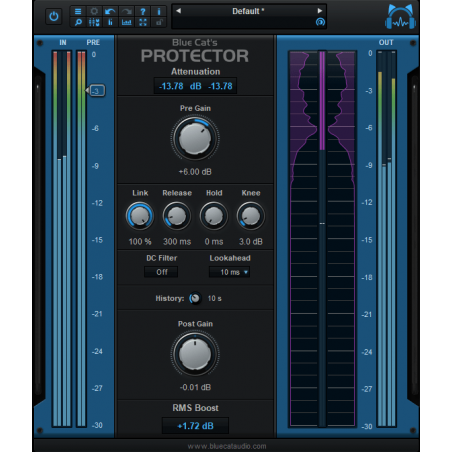Click the IN level meter

(62, 238)
